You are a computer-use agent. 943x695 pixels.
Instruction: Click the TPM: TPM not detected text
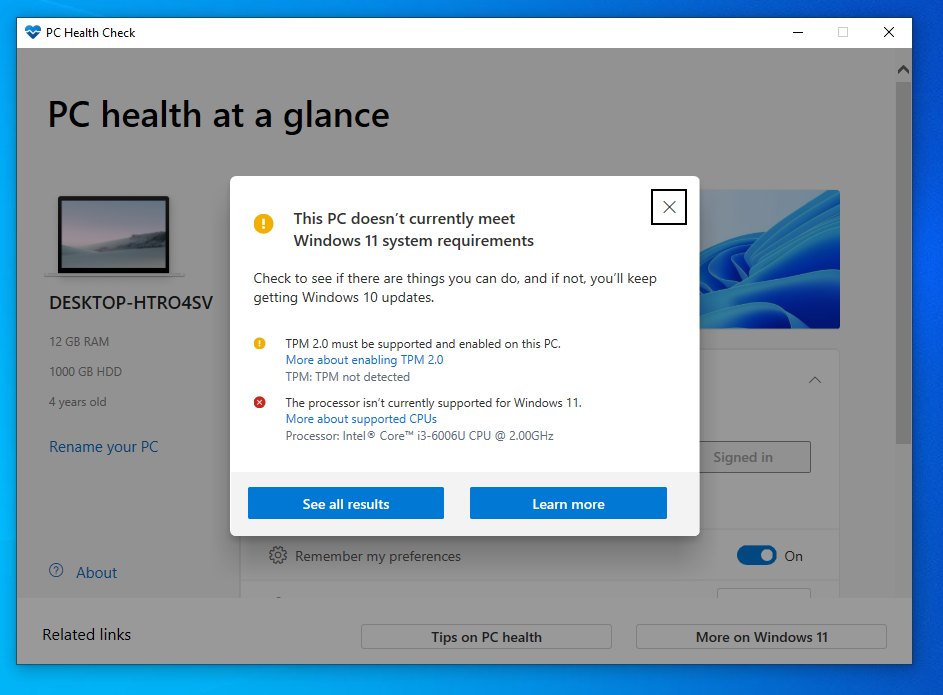tap(348, 377)
